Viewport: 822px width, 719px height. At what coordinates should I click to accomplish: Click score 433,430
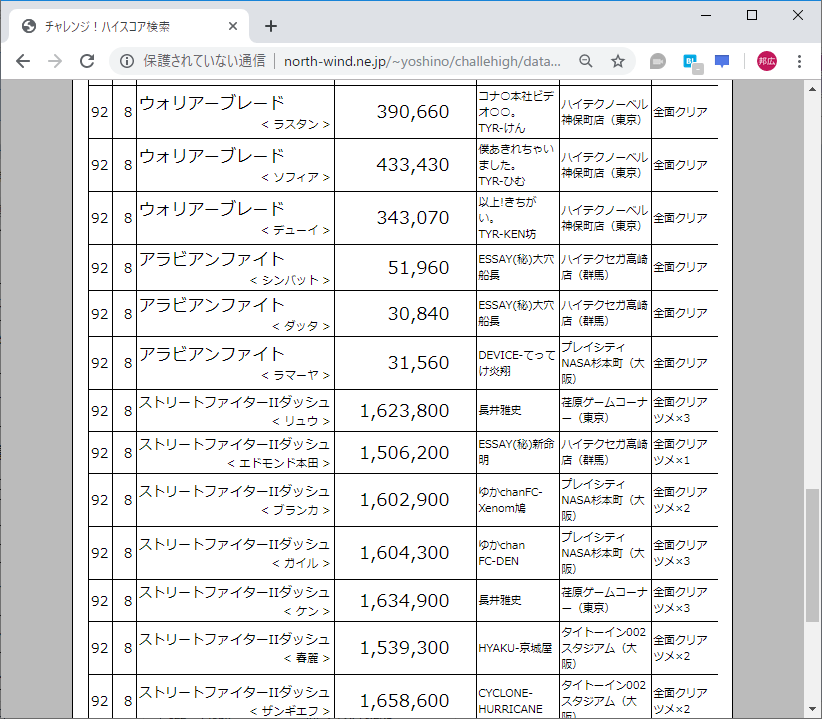[413, 165]
